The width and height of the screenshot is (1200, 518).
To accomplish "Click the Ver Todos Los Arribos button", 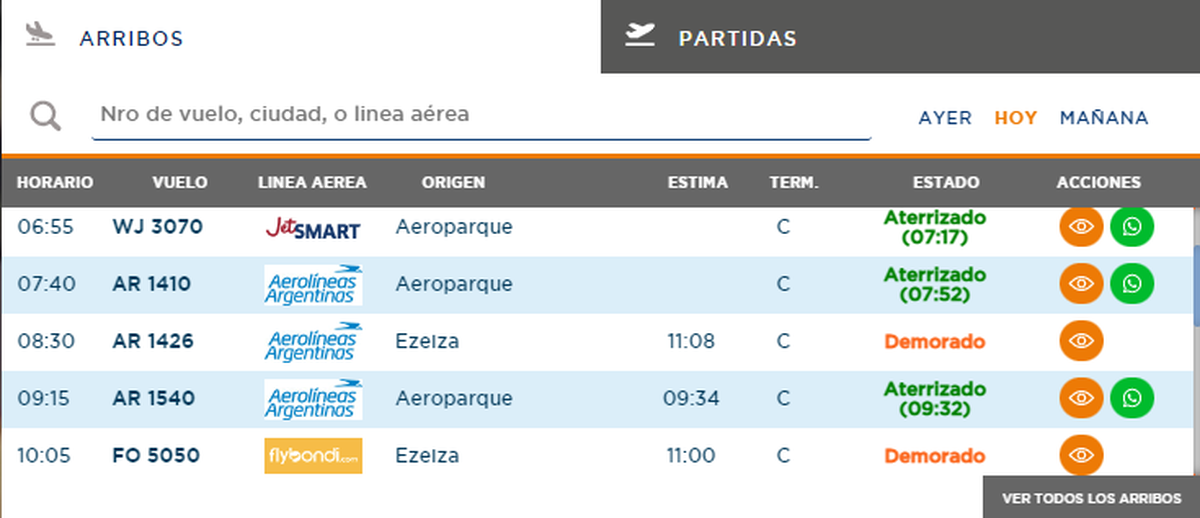I will 1091,497.
